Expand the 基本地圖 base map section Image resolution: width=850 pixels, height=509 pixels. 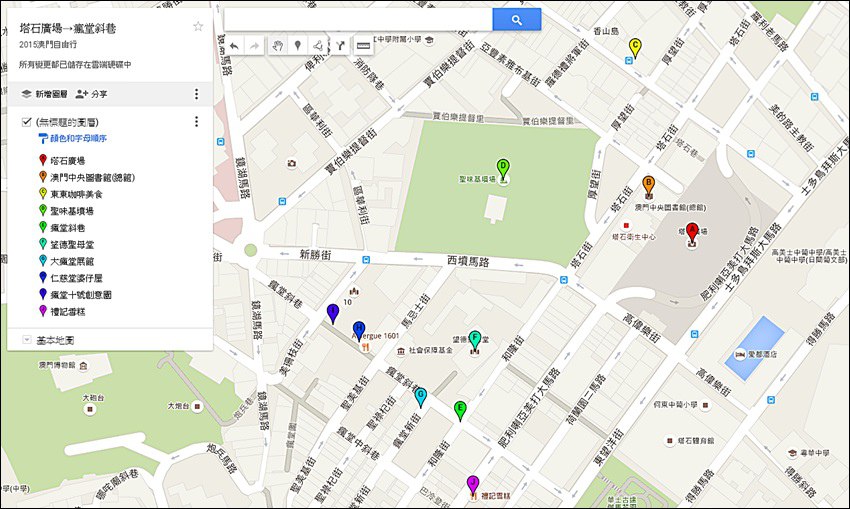pyautogui.click(x=27, y=340)
